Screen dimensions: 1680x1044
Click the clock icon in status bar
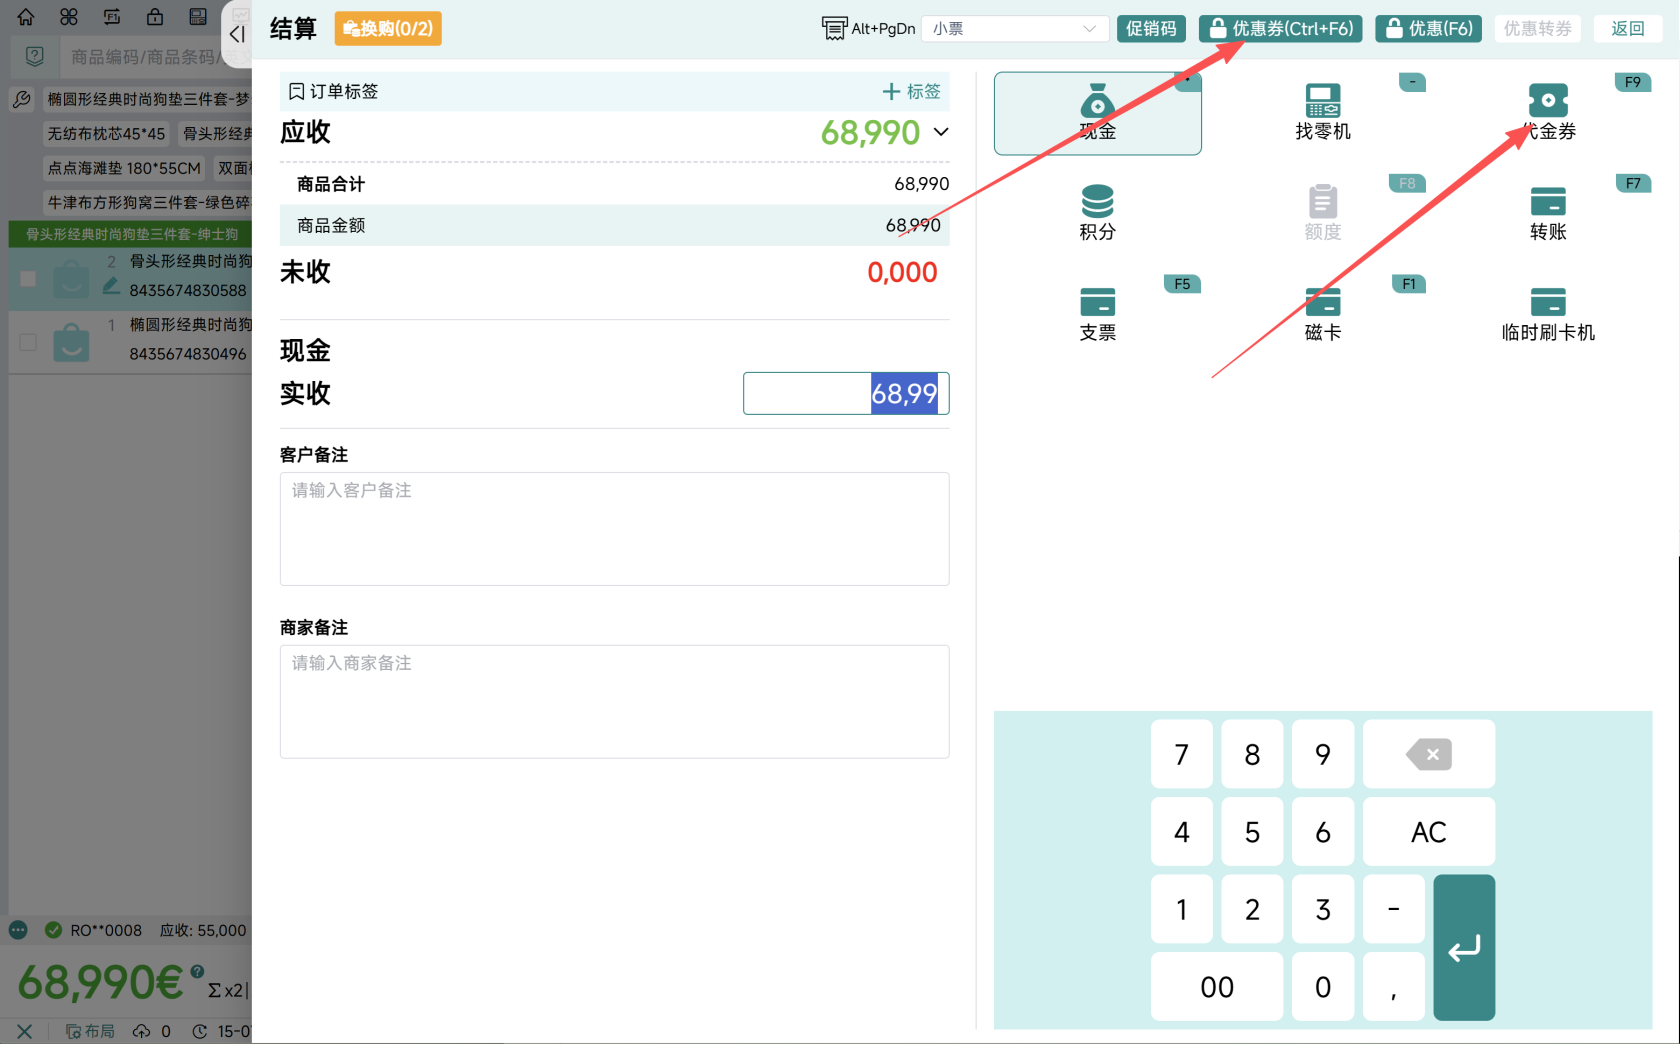click(200, 1031)
